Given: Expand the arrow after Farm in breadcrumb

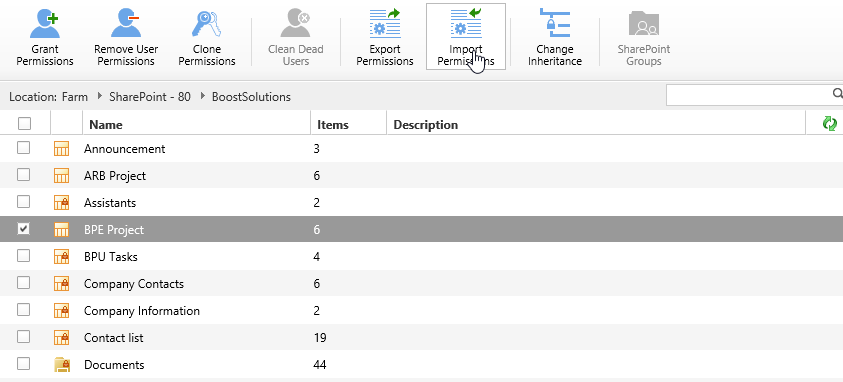Looking at the screenshot, I should [x=99, y=97].
